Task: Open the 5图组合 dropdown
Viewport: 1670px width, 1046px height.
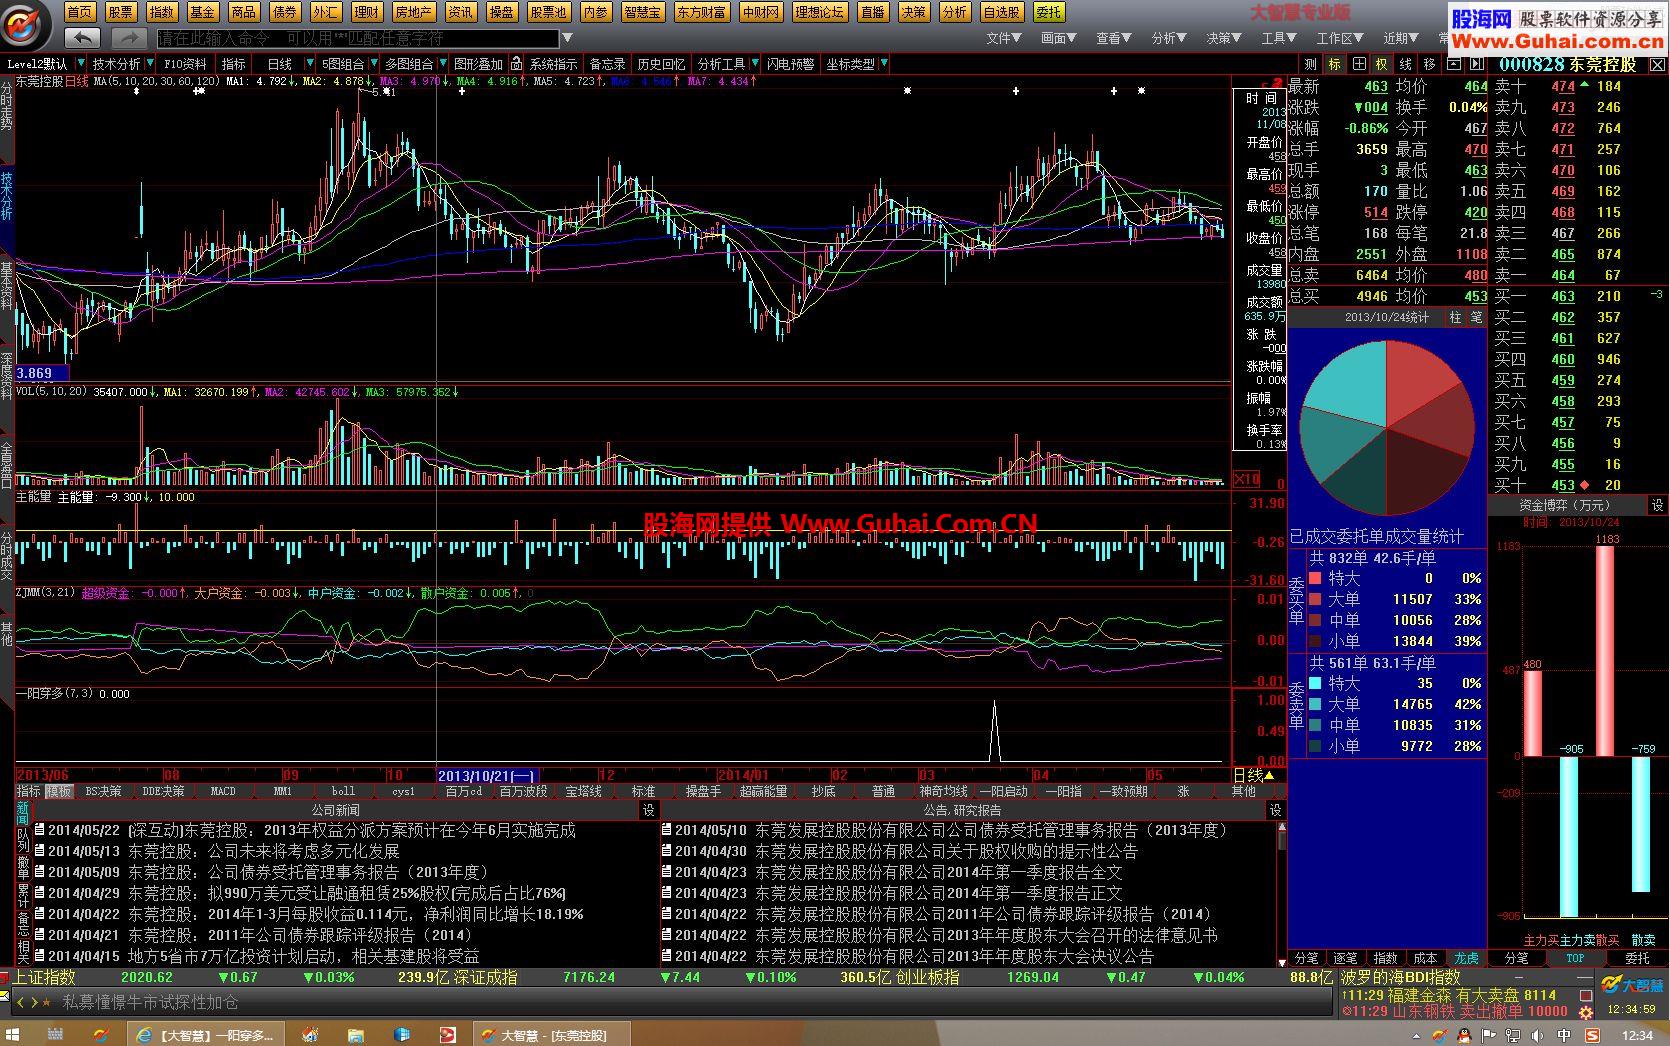Action: 373,64
